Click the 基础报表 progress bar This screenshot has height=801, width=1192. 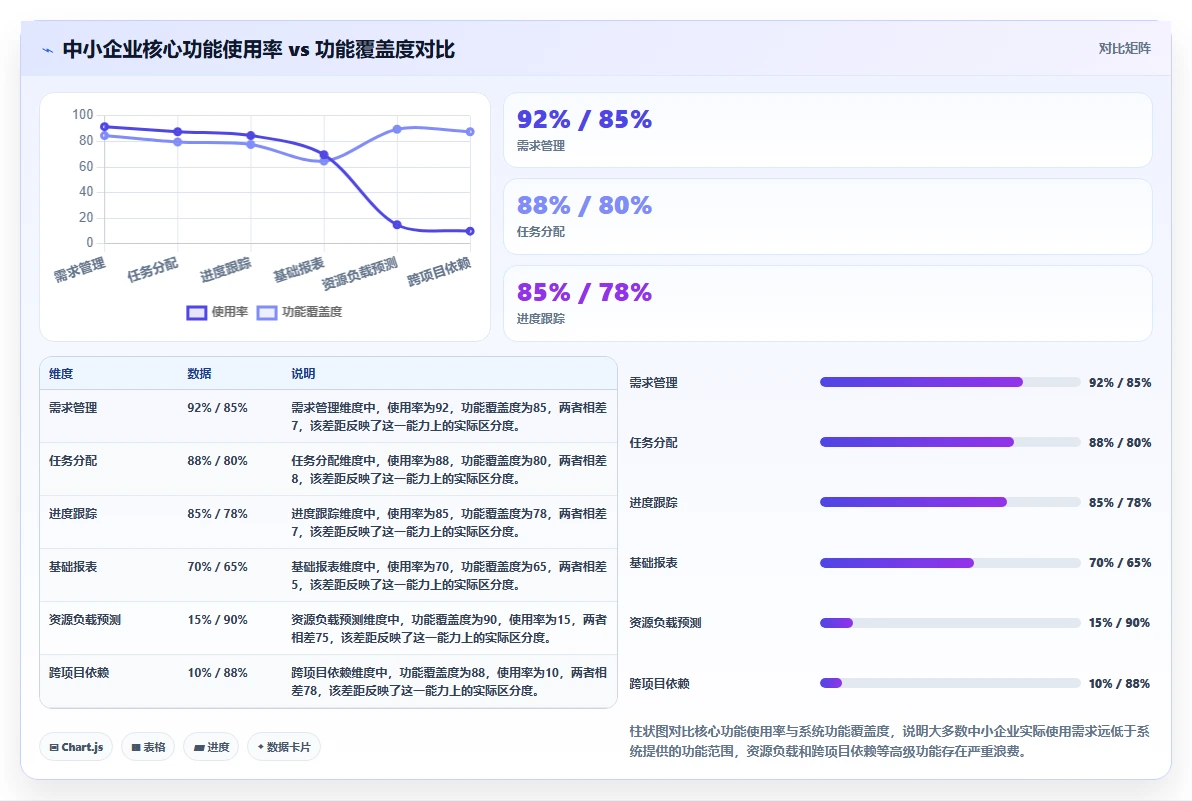click(949, 563)
